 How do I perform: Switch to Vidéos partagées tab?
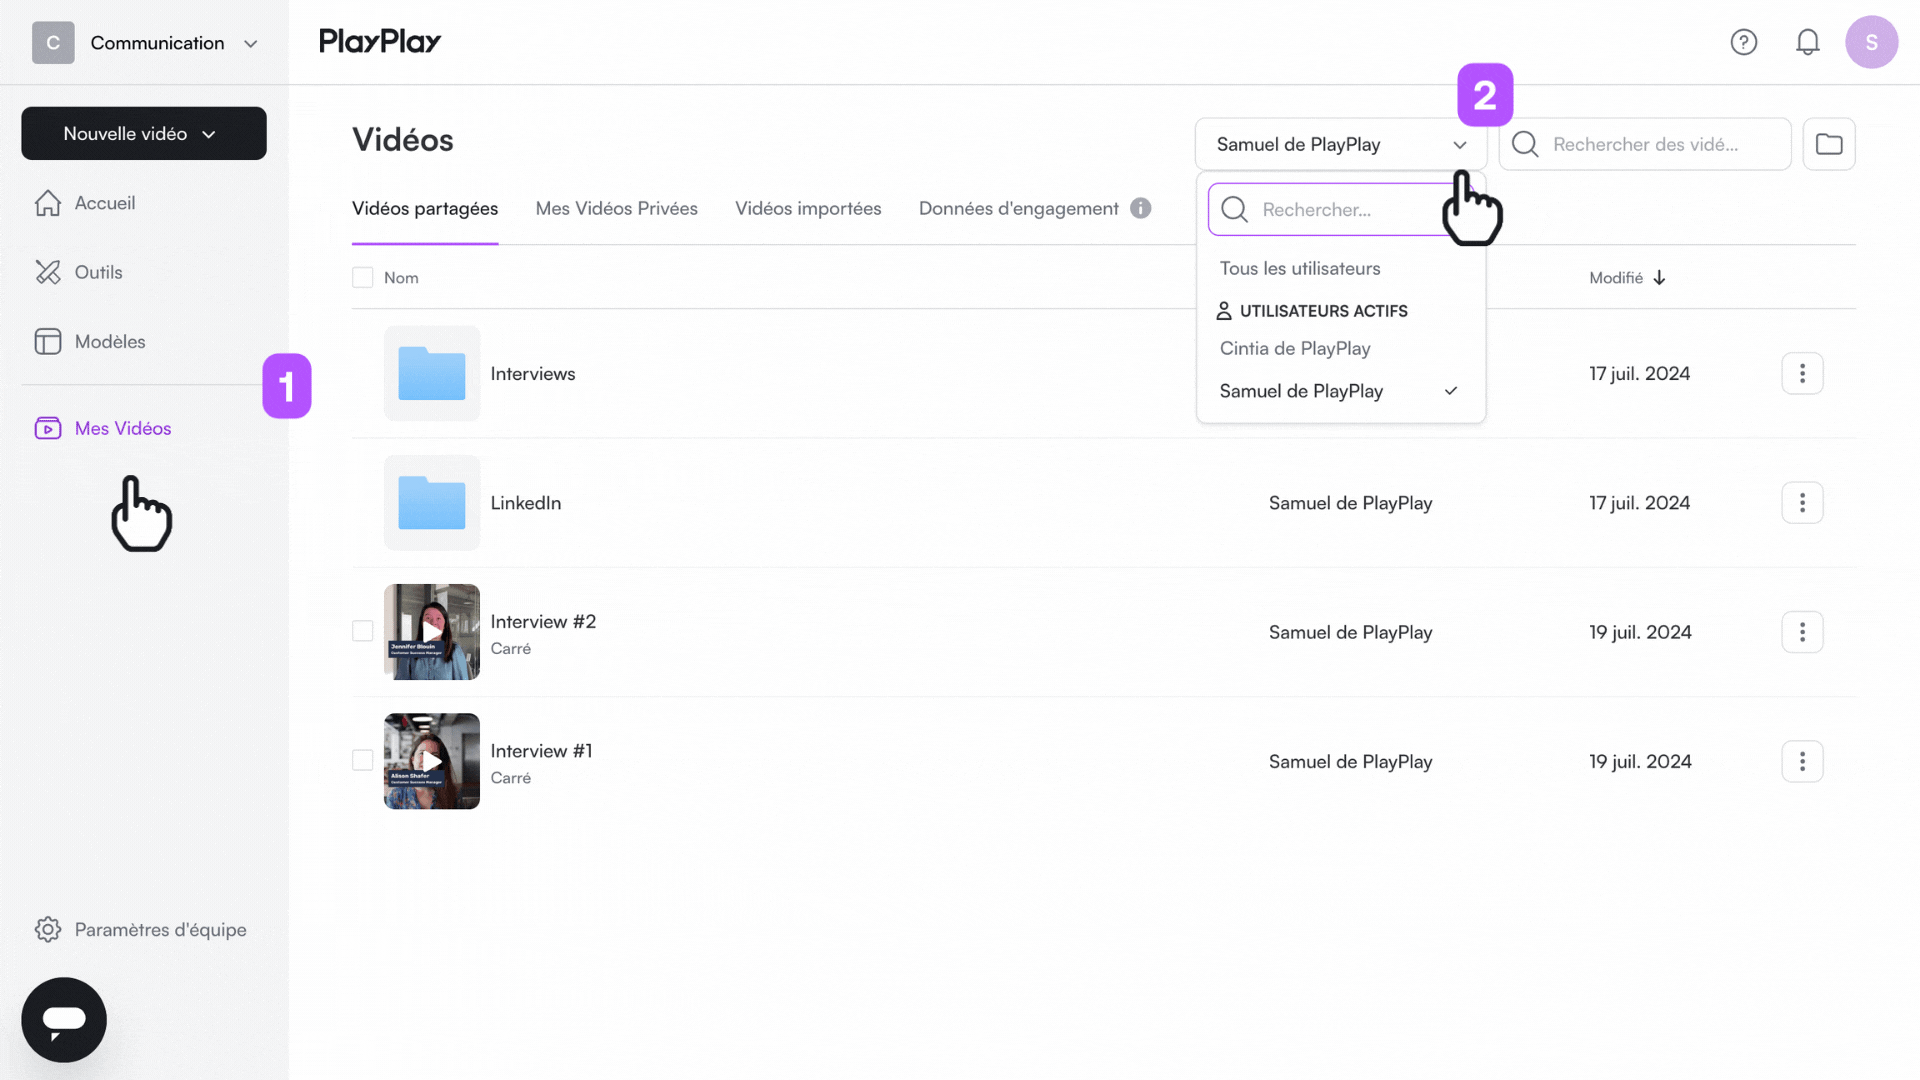click(425, 208)
